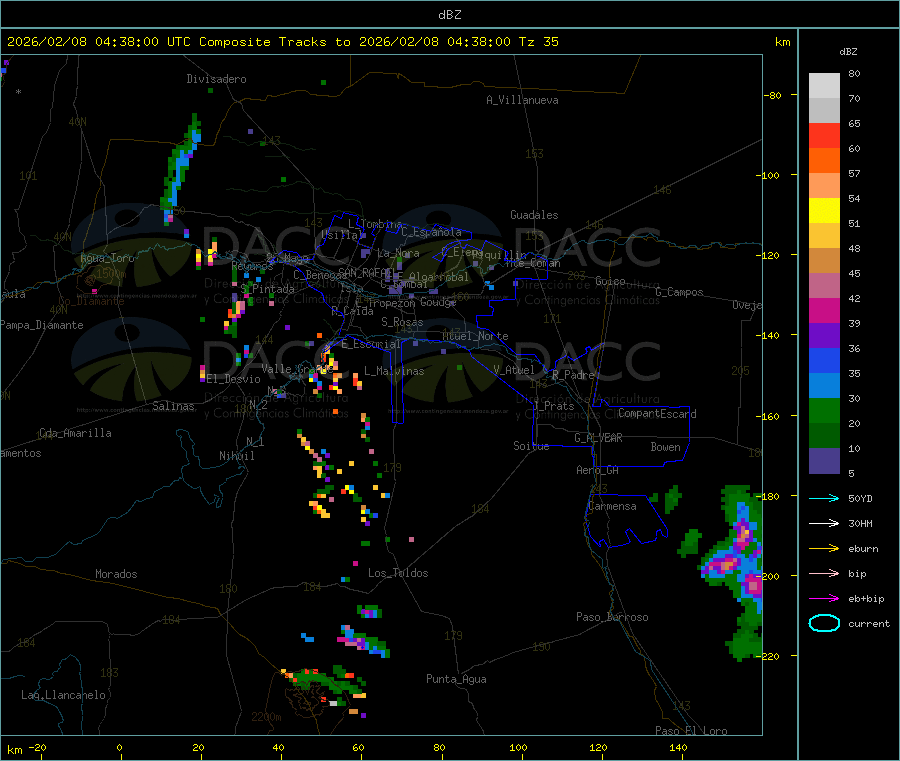Click the 'Guadales' map label

pyautogui.click(x=534, y=215)
